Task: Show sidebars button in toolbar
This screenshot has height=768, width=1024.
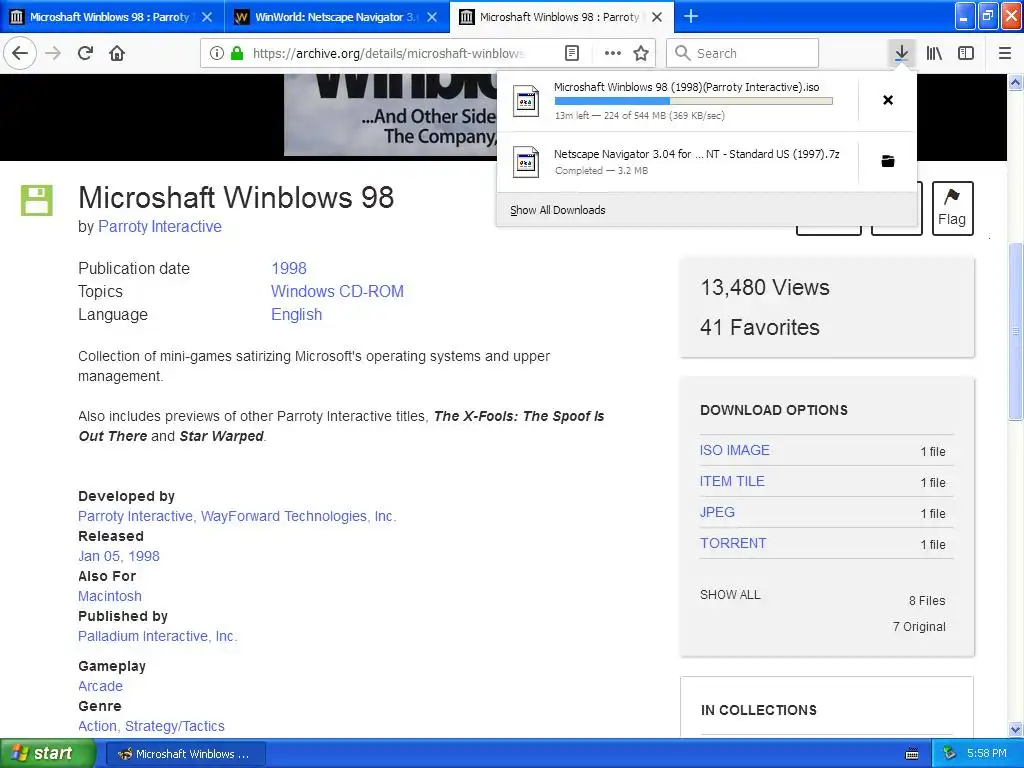Action: tap(966, 53)
